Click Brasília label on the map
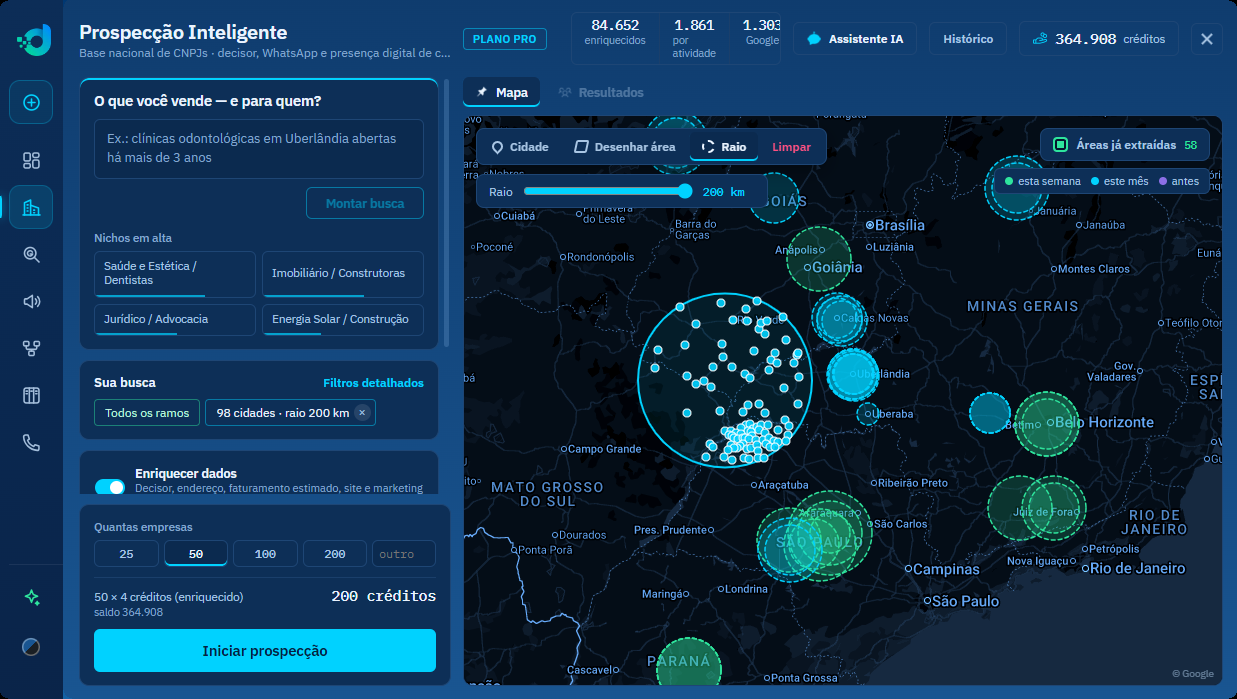This screenshot has height=699, width=1237. click(900, 225)
